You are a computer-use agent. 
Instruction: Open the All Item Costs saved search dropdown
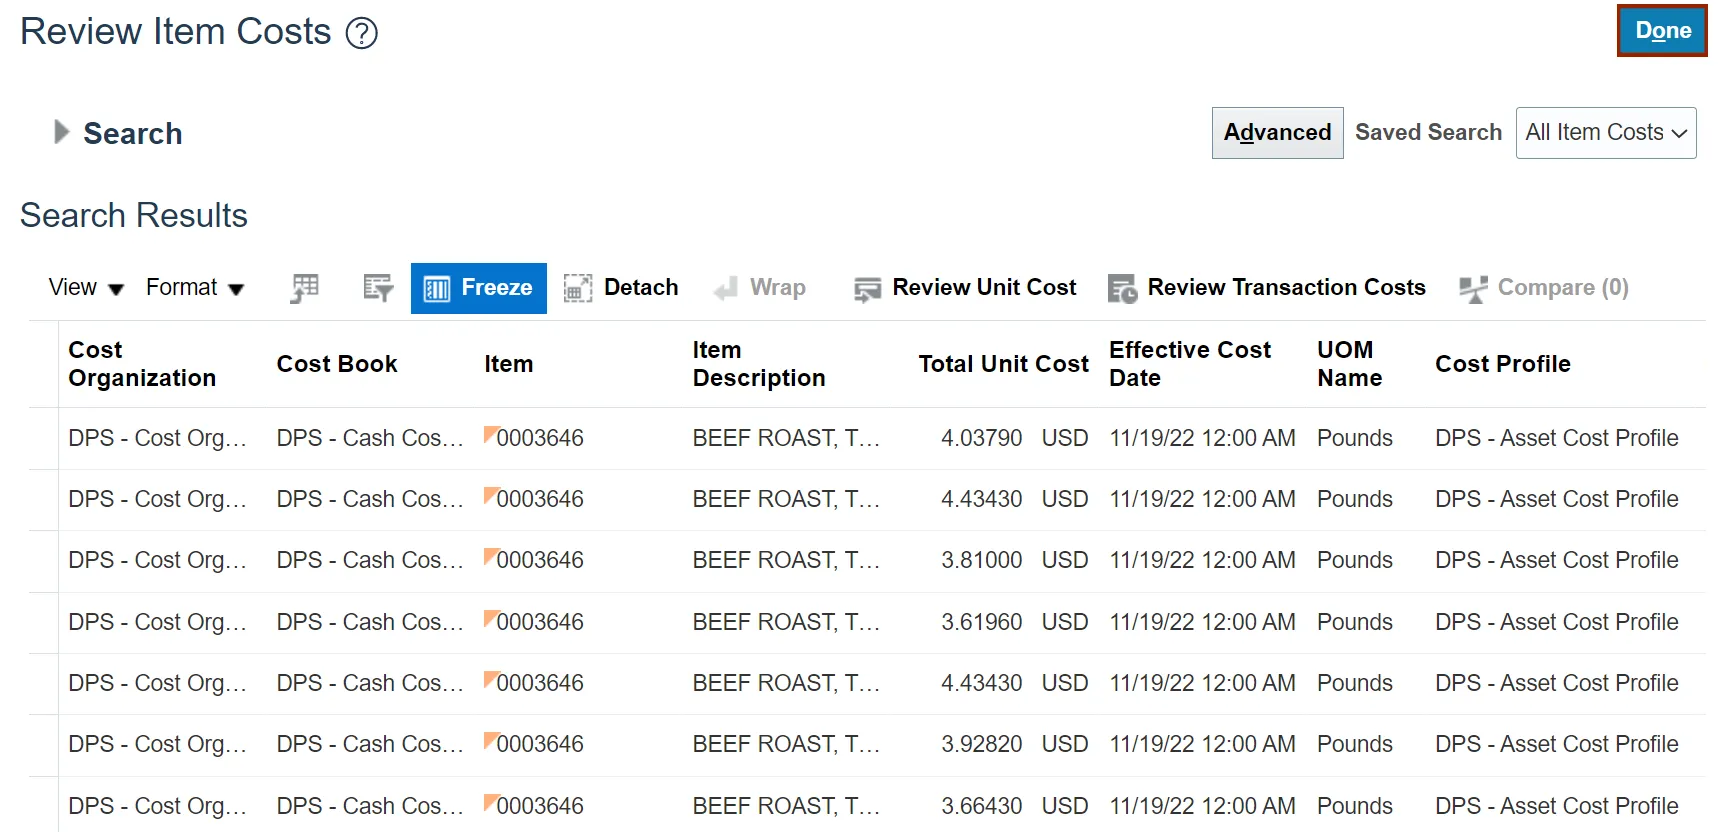[1605, 133]
